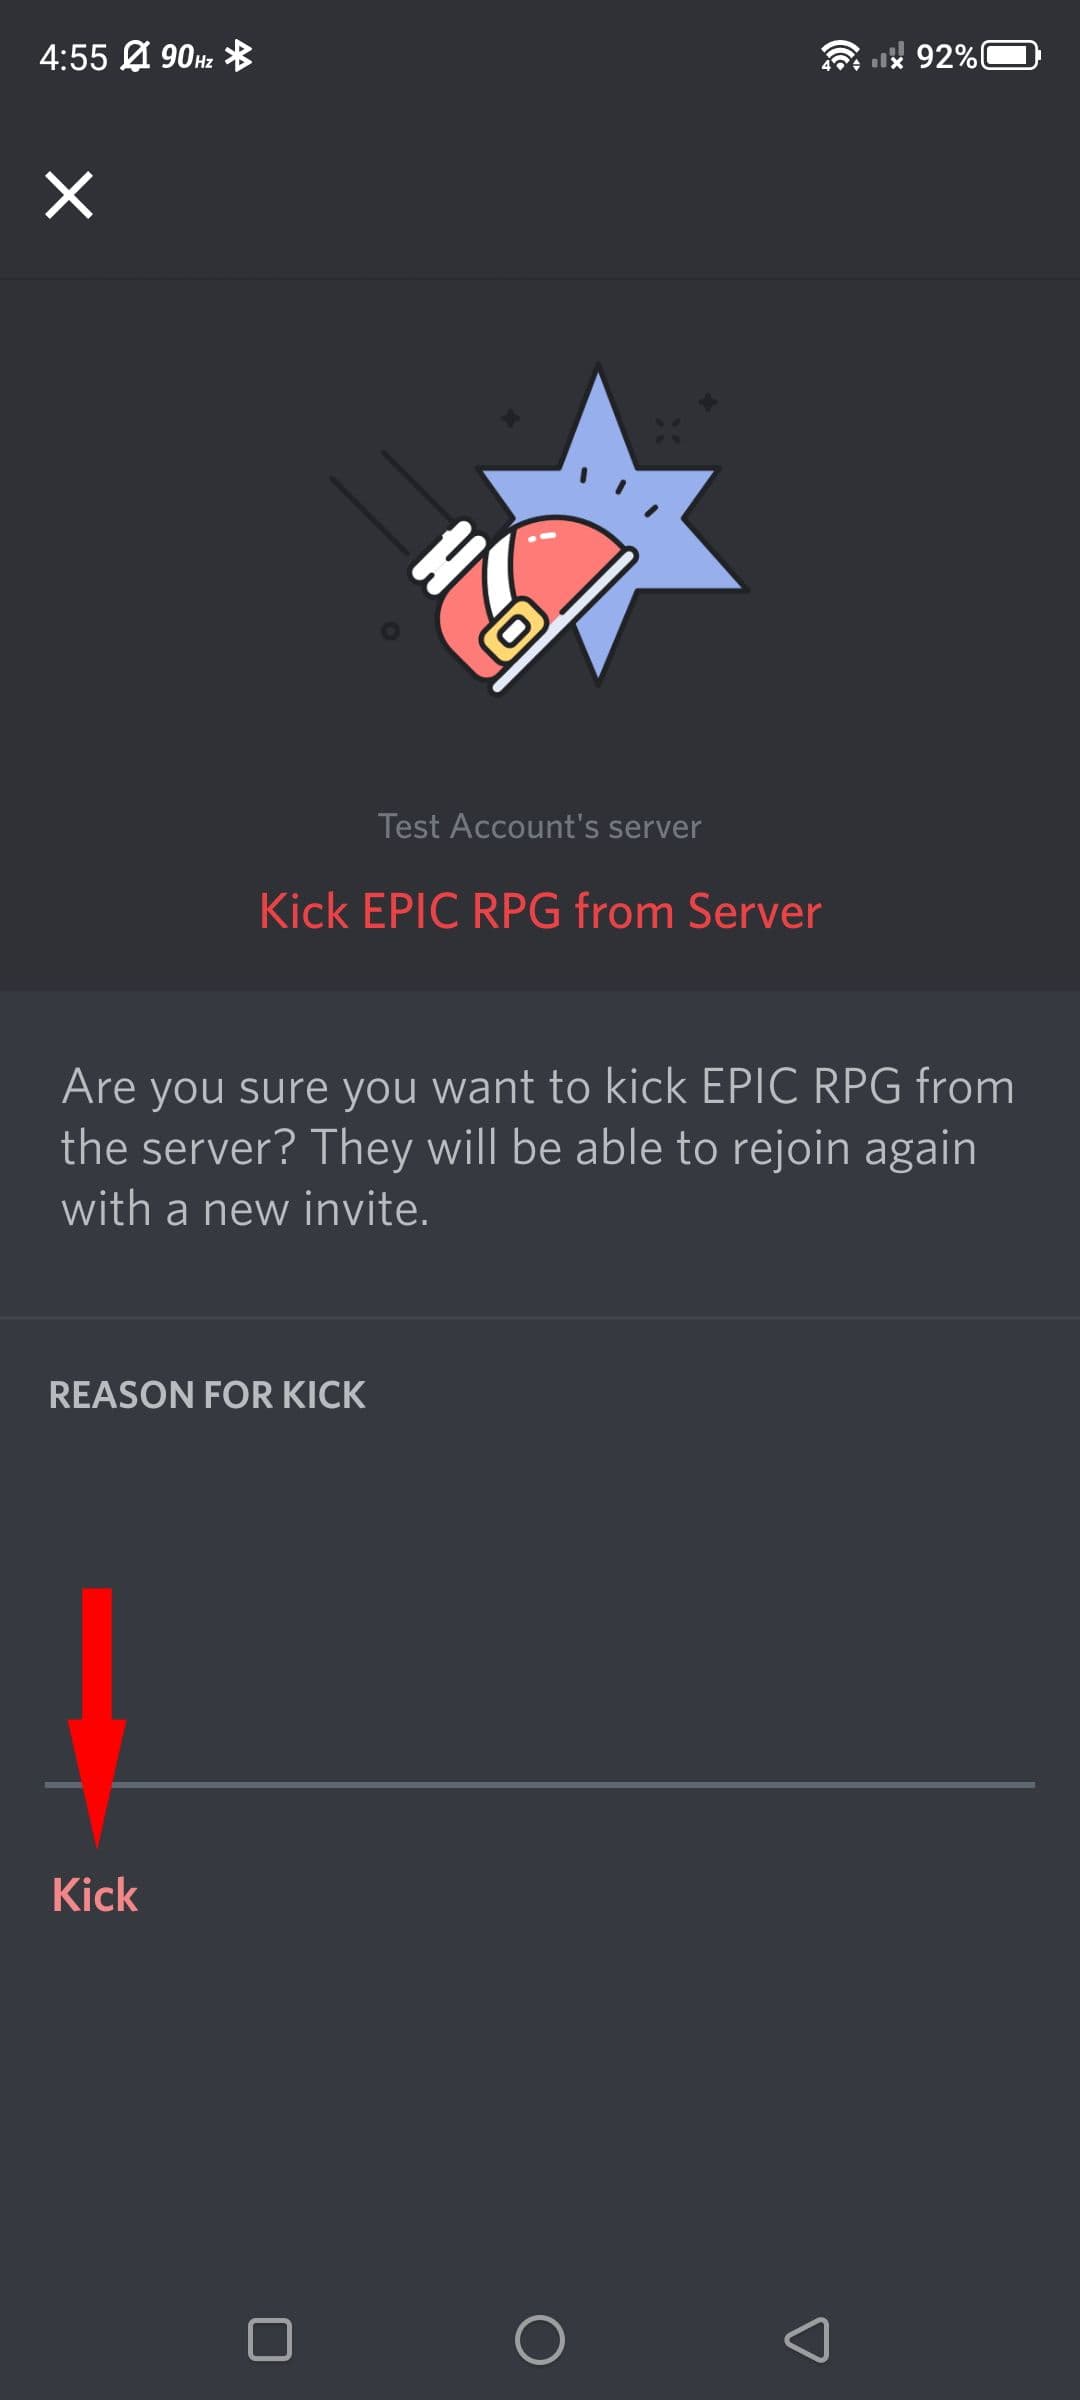1080x2400 pixels.
Task: Tap the boot kicking star illustration
Action: tap(540, 528)
